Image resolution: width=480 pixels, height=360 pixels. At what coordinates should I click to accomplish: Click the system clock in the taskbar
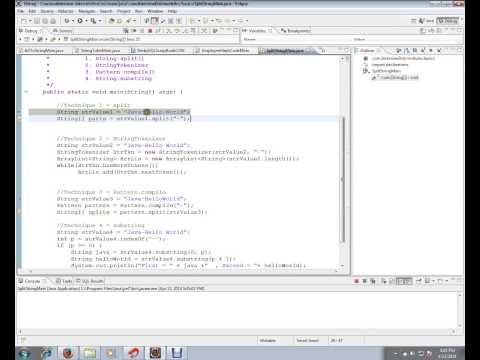point(447,353)
